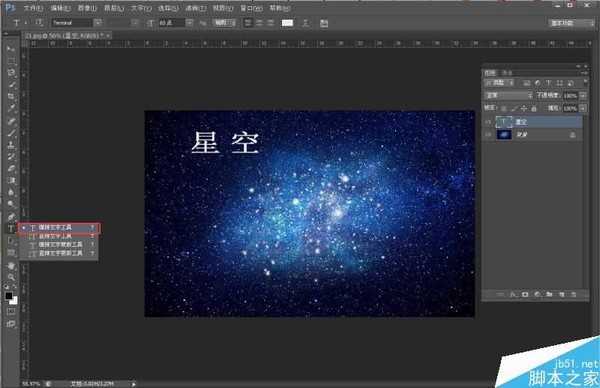Select the Gradient tool
Image resolution: width=600 pixels, height=388 pixels.
[x=11, y=180]
